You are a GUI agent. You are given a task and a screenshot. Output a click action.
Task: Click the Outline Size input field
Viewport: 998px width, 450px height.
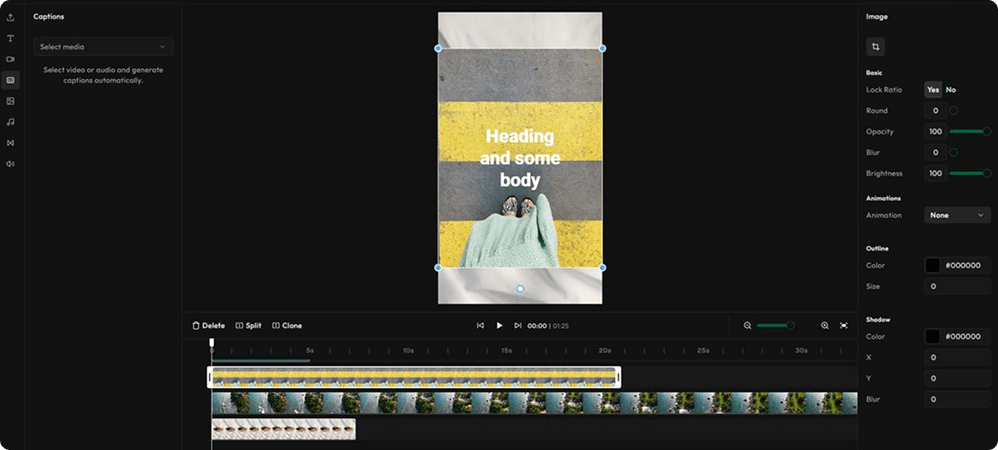click(x=957, y=287)
